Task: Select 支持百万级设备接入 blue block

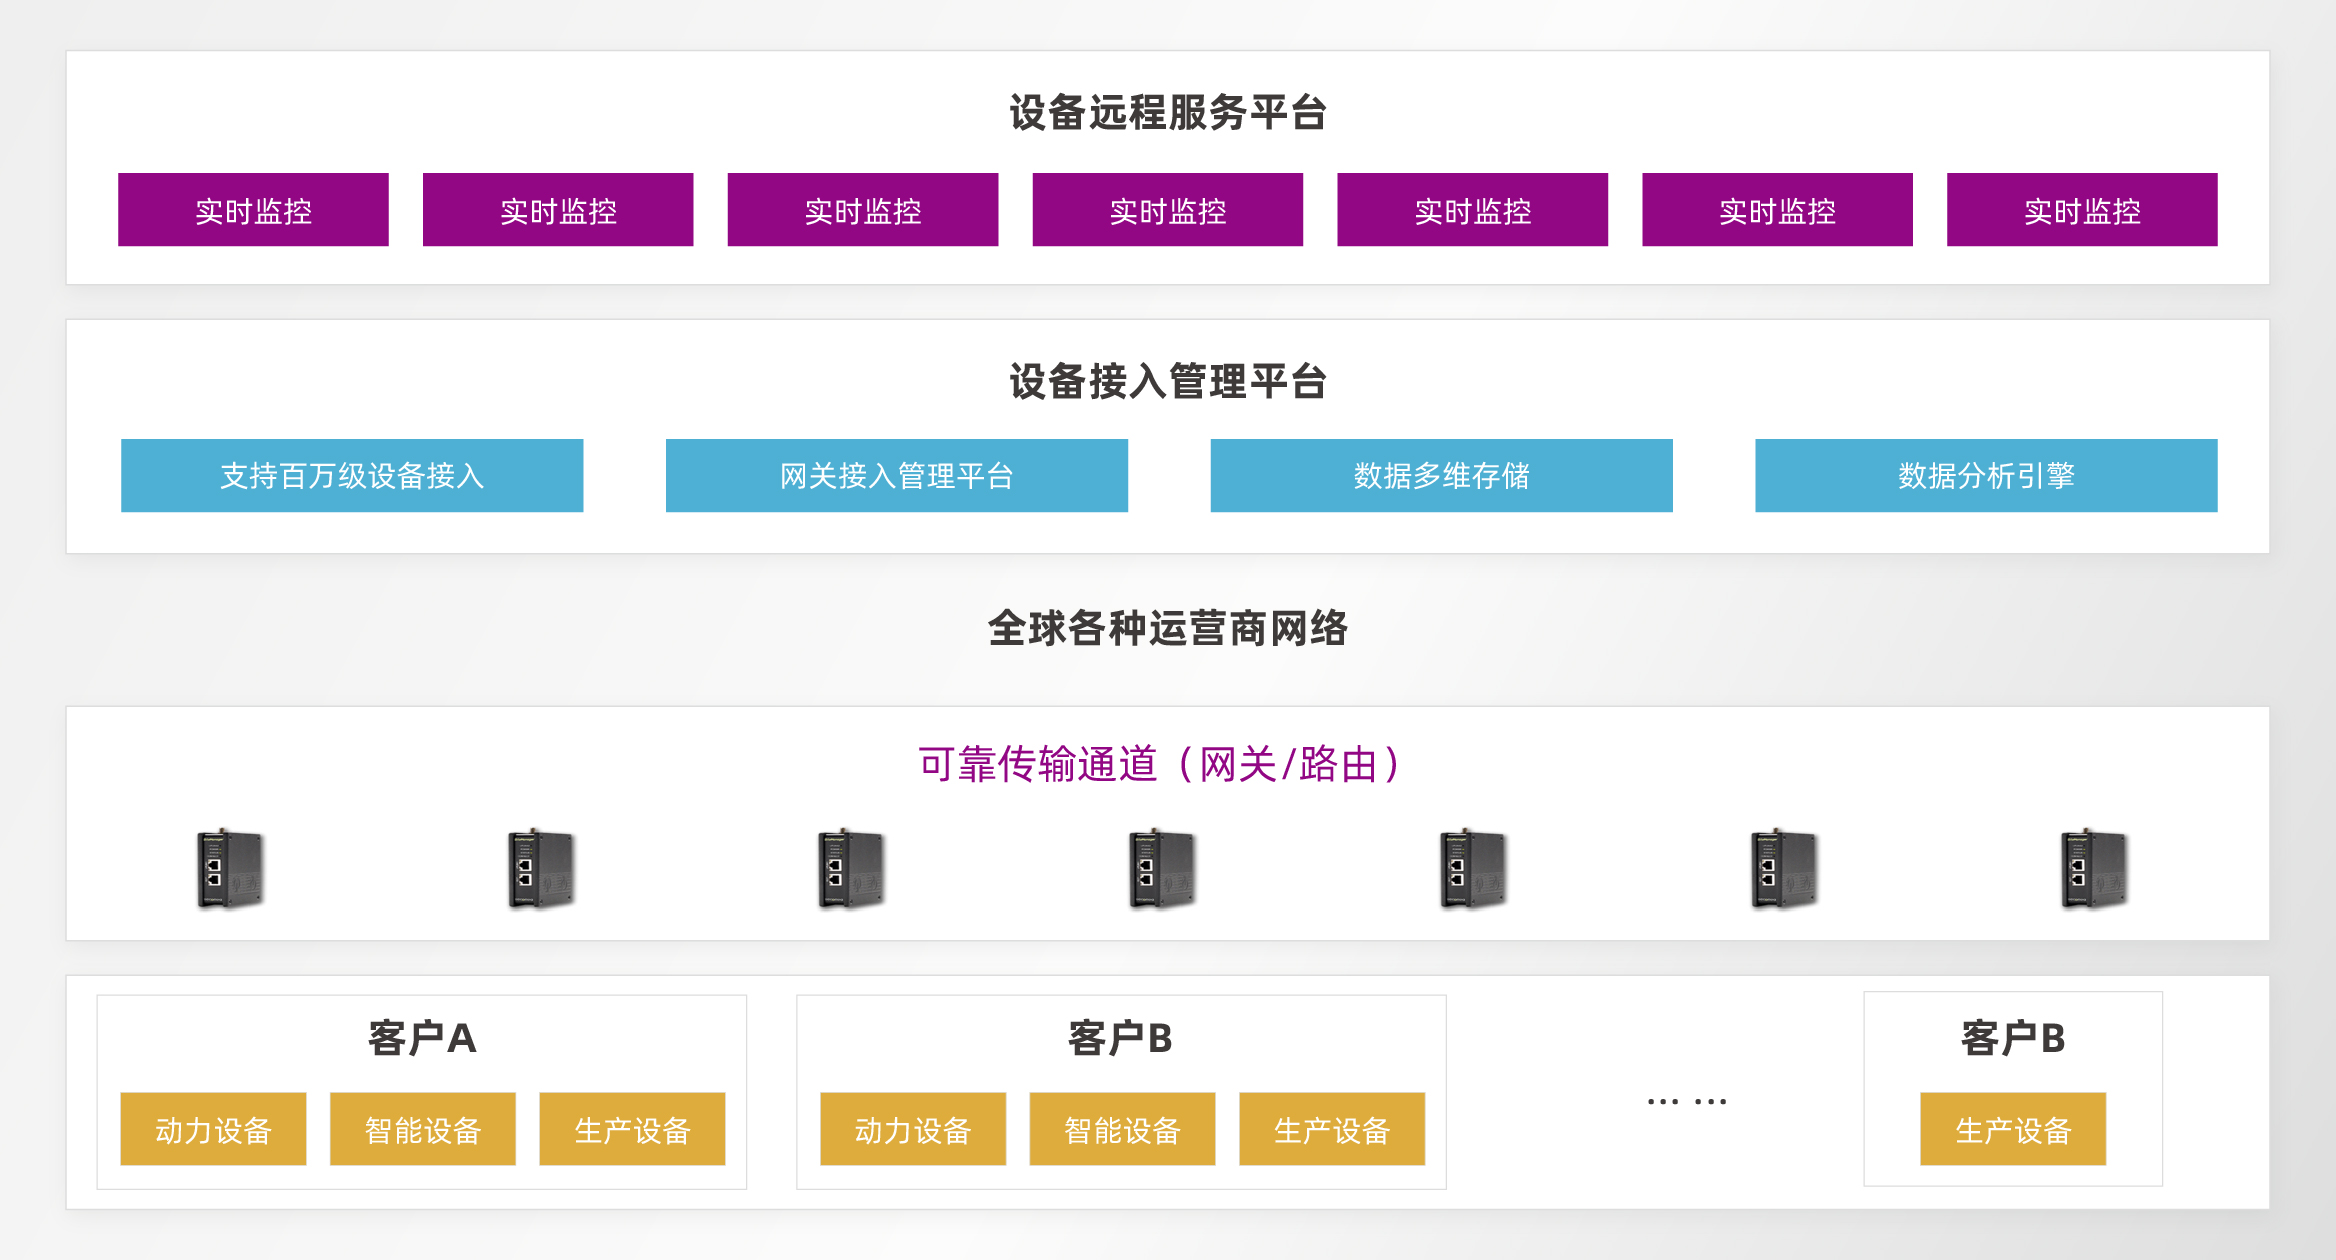Action: click(352, 476)
